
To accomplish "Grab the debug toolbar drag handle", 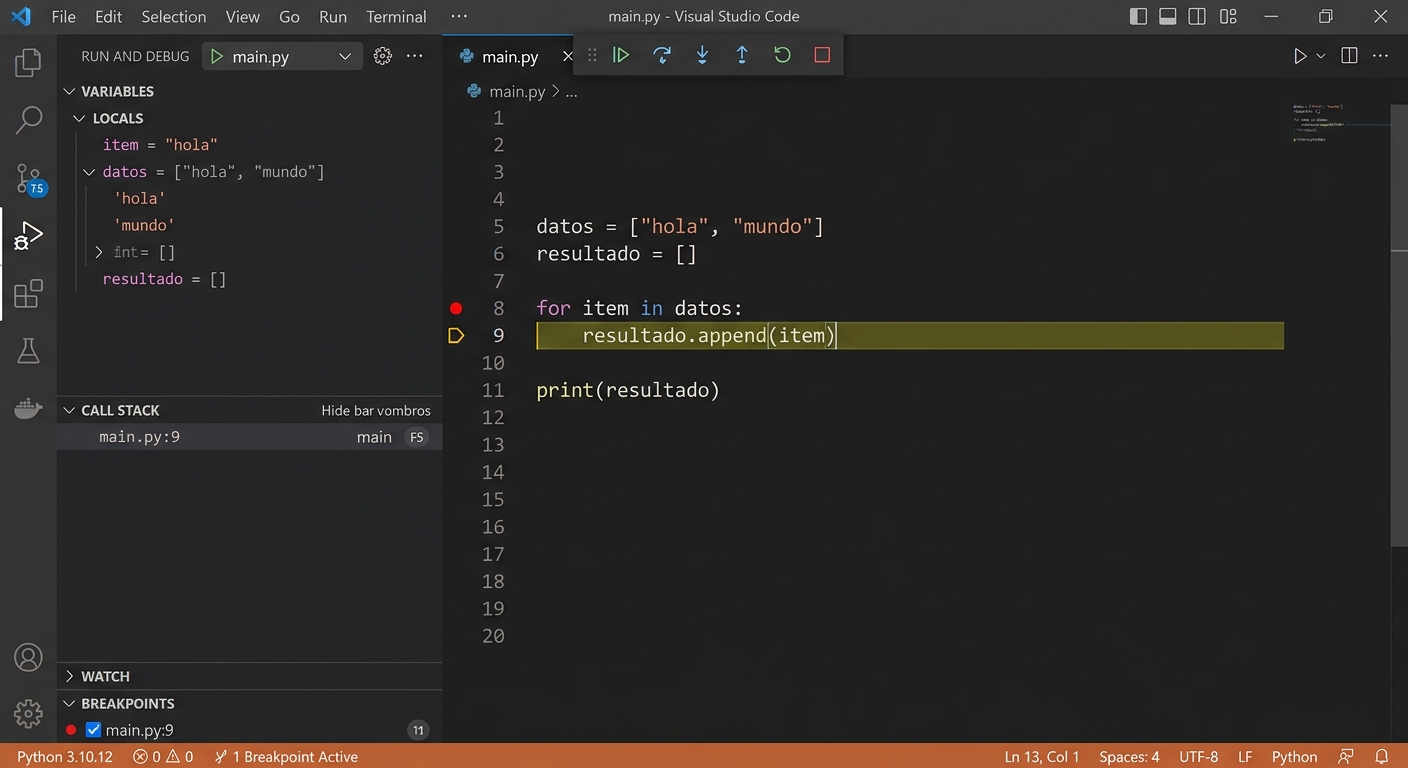I will pyautogui.click(x=592, y=55).
